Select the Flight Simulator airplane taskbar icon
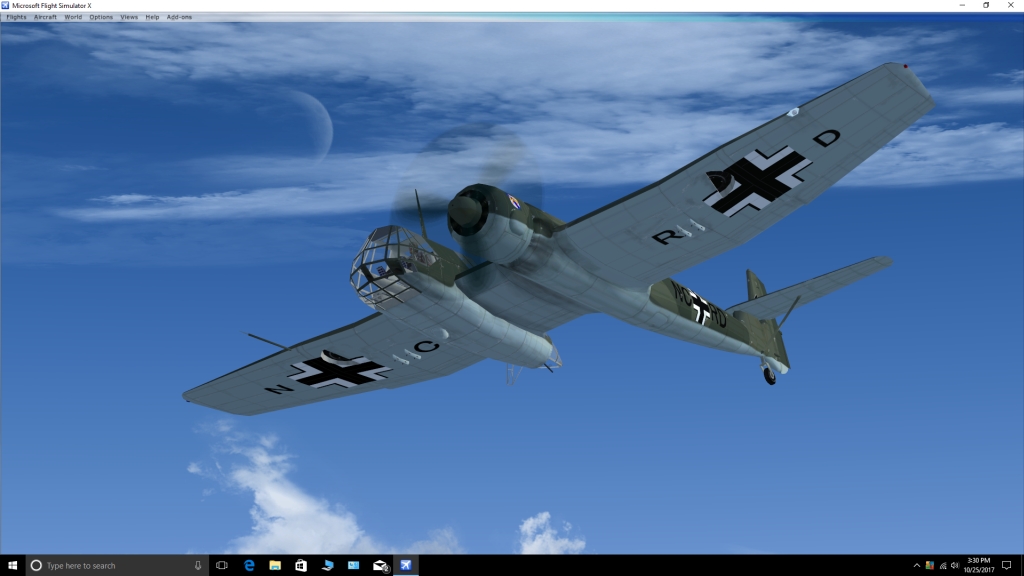Viewport: 1024px width, 576px height. 406,566
